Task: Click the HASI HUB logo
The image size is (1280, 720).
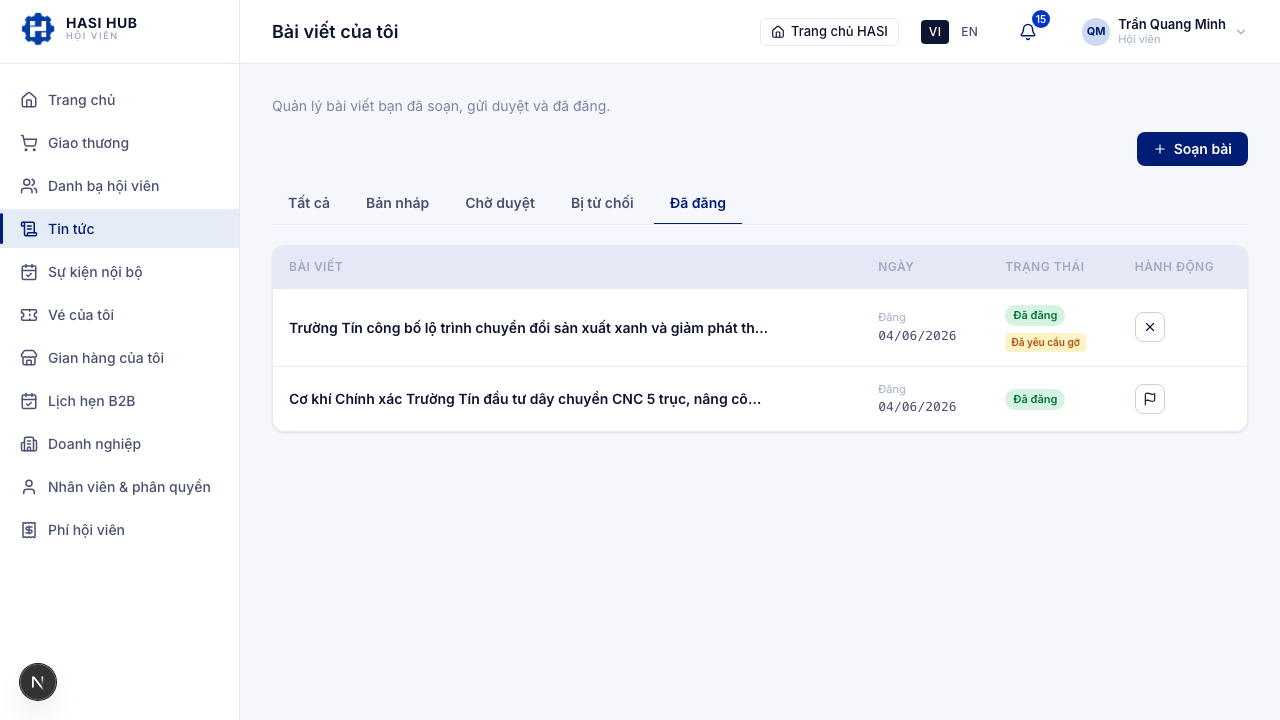Action: tap(79, 29)
